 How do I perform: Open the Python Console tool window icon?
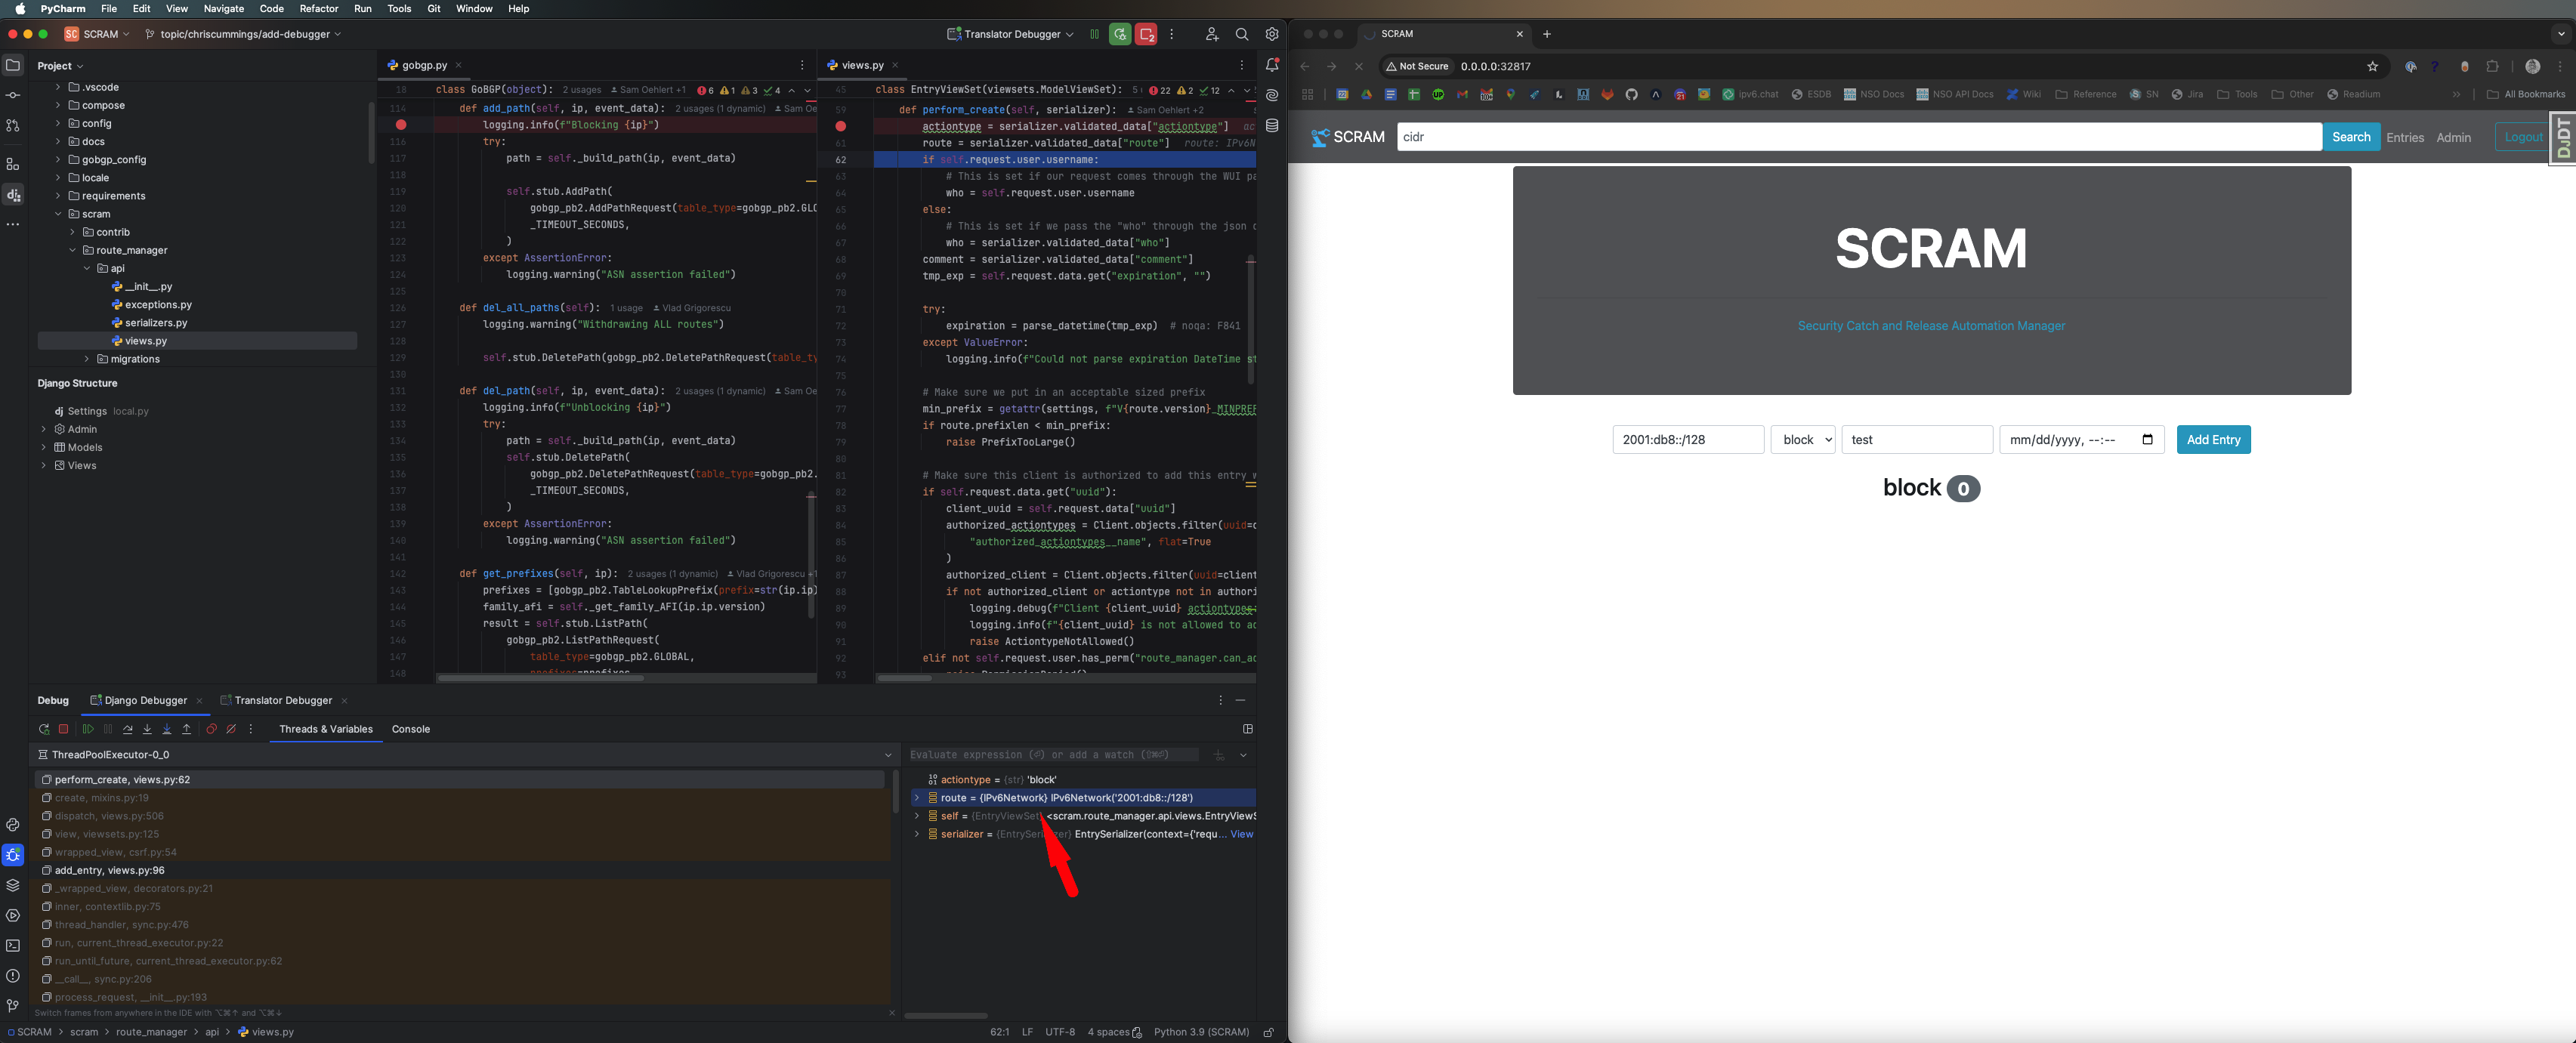[13, 825]
